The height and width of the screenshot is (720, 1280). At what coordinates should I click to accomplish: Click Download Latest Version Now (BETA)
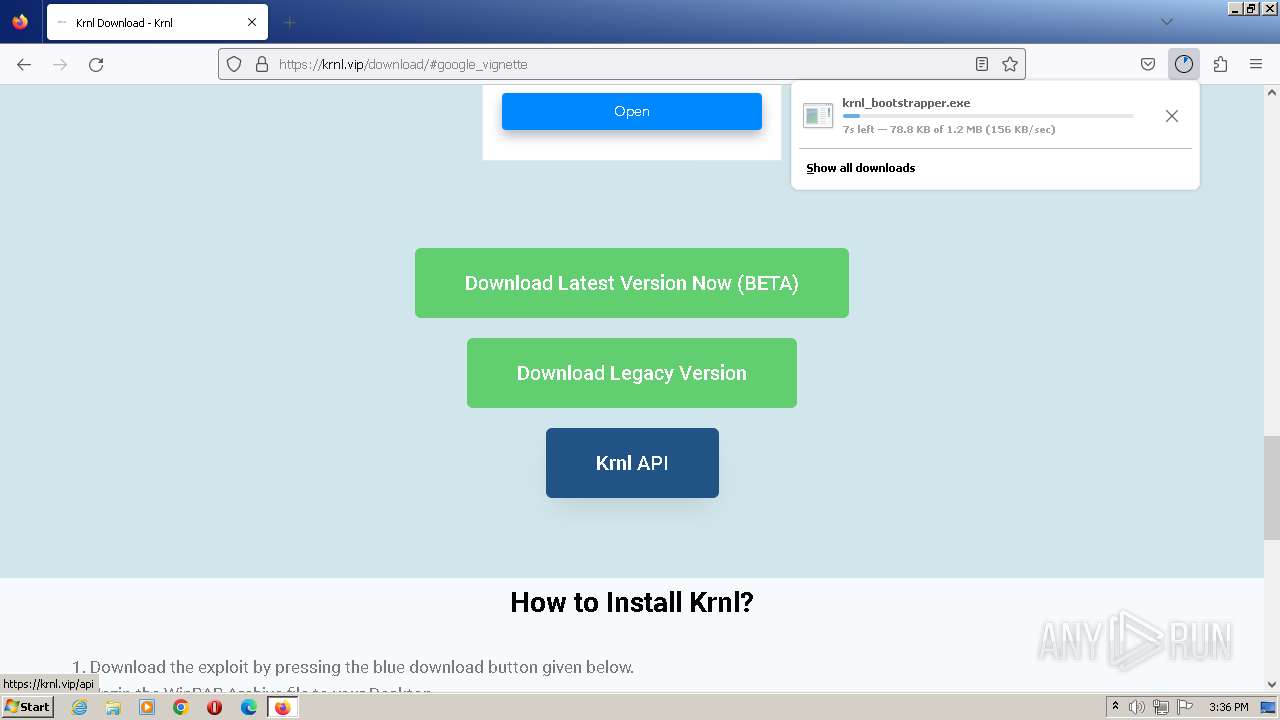[632, 283]
